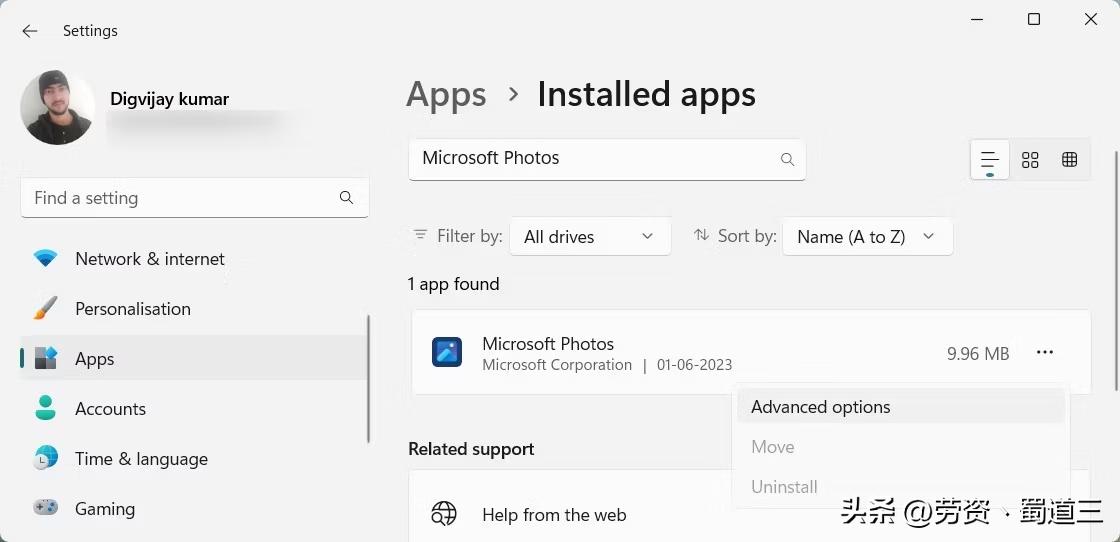Click the Installed apps heading
Image resolution: width=1120 pixels, height=542 pixels.
646,94
